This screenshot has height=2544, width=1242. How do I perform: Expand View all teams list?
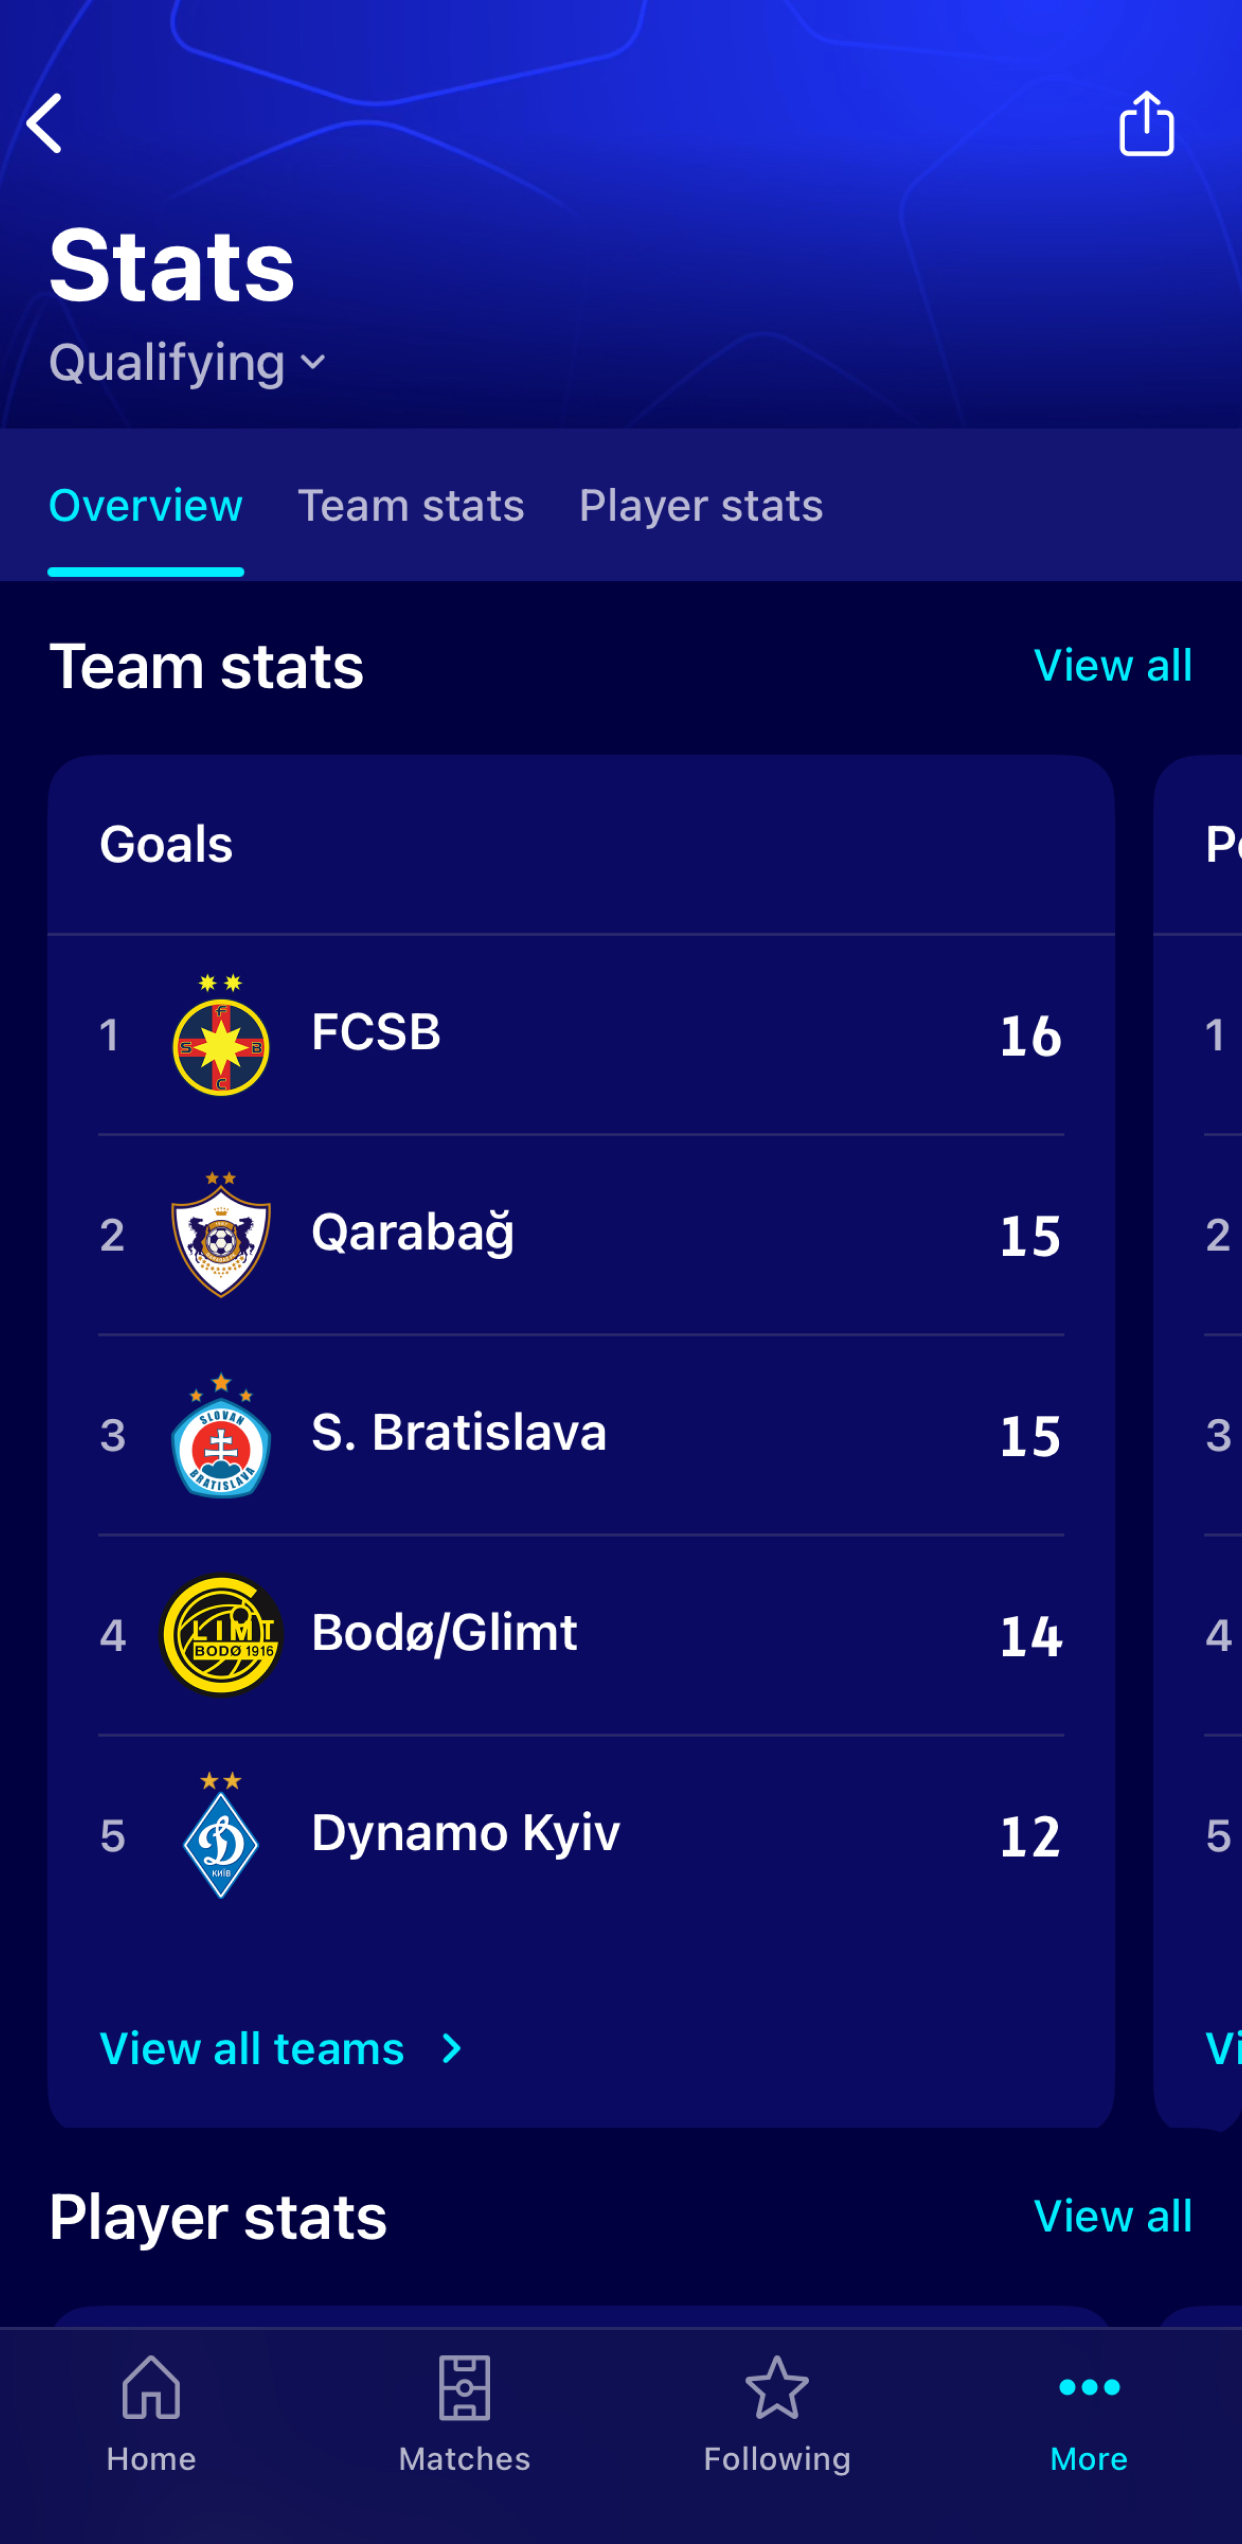(x=250, y=2048)
